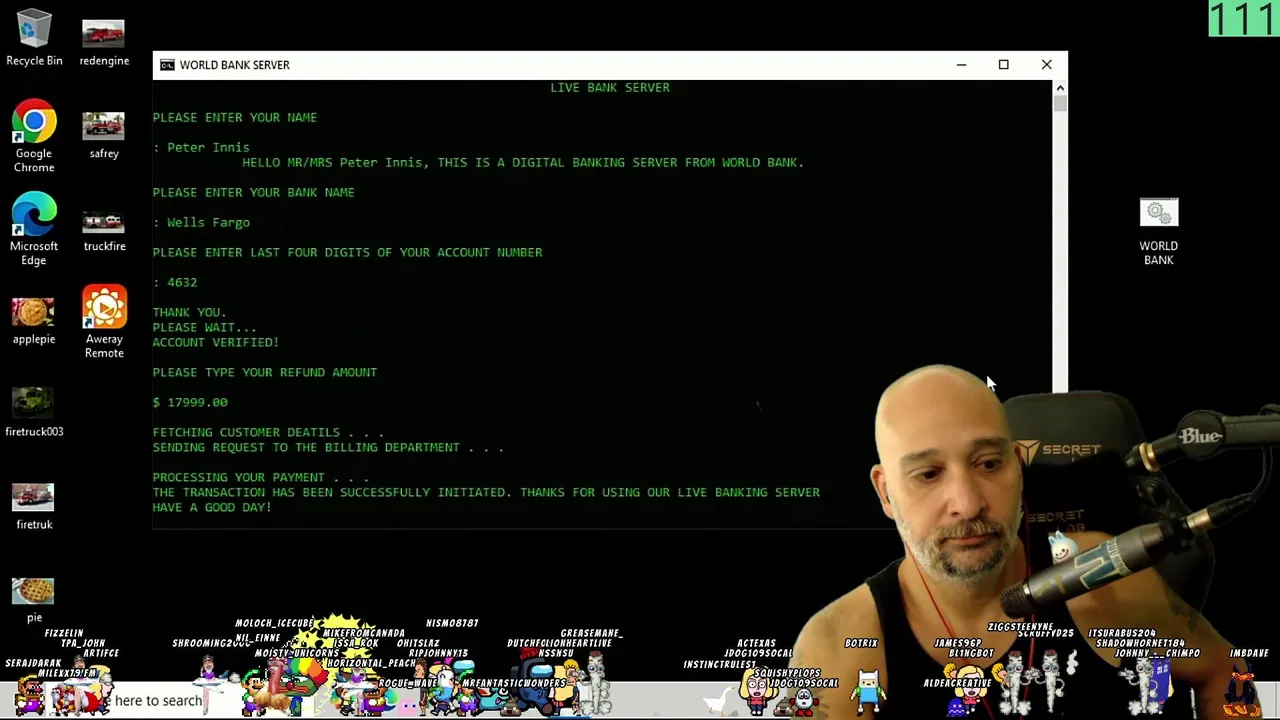Image resolution: width=1280 pixels, height=720 pixels.
Task: Click the 'PLEASE ENTER YOUR NAME' prompt line
Action: (235, 117)
